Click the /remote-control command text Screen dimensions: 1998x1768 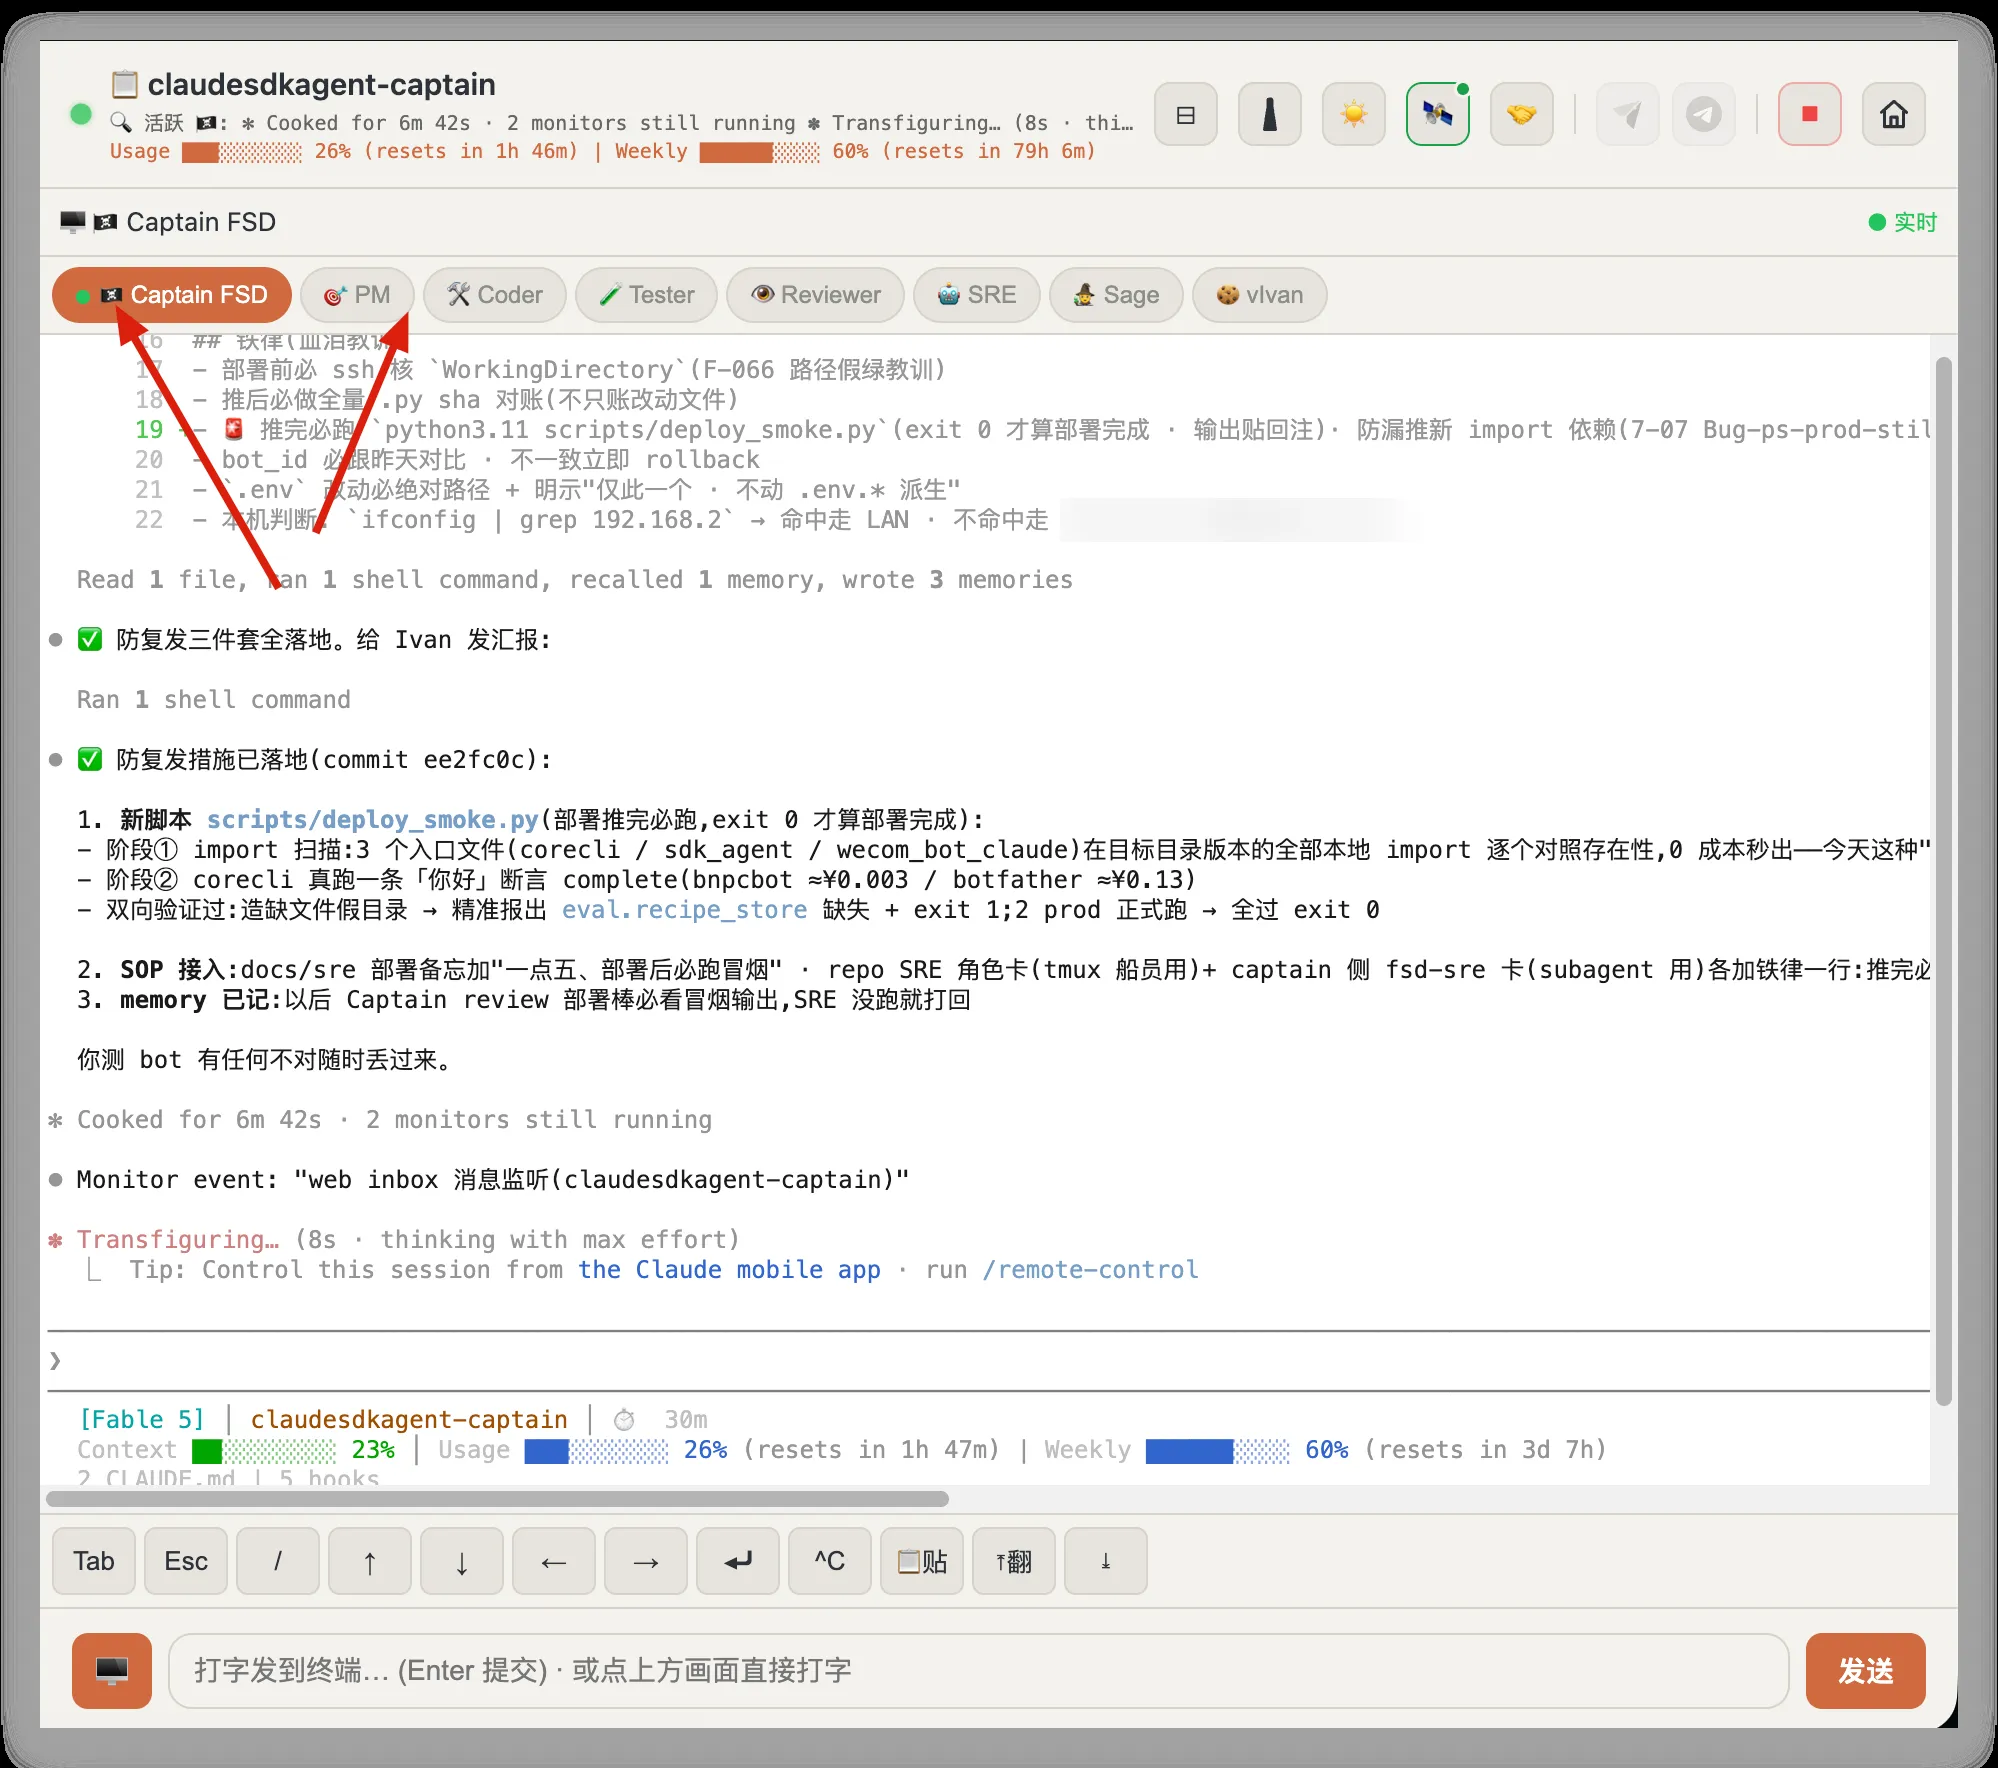coord(1090,1269)
